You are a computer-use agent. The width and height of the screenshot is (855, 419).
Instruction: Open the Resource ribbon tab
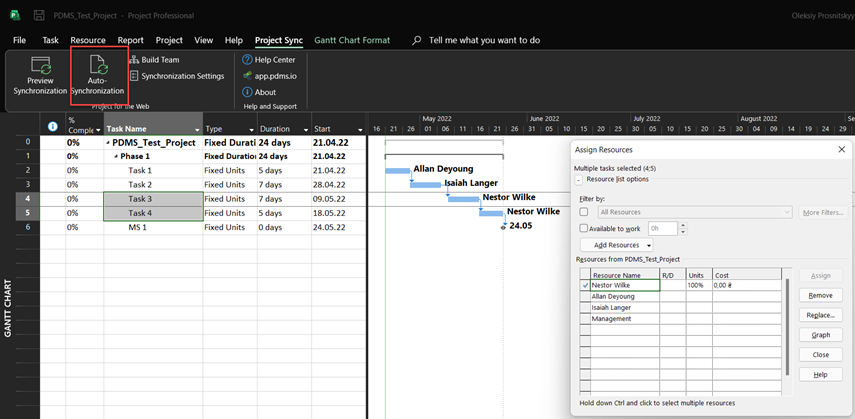pyautogui.click(x=88, y=40)
